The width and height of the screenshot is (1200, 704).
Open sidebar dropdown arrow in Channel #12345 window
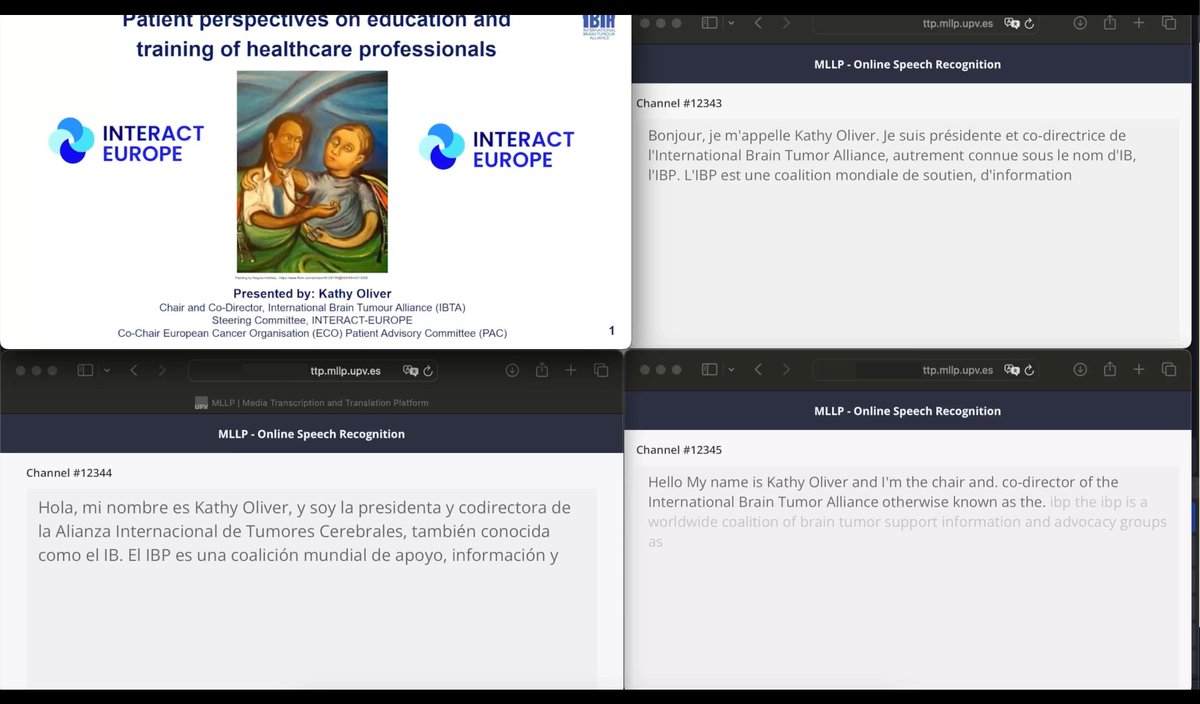(x=731, y=370)
